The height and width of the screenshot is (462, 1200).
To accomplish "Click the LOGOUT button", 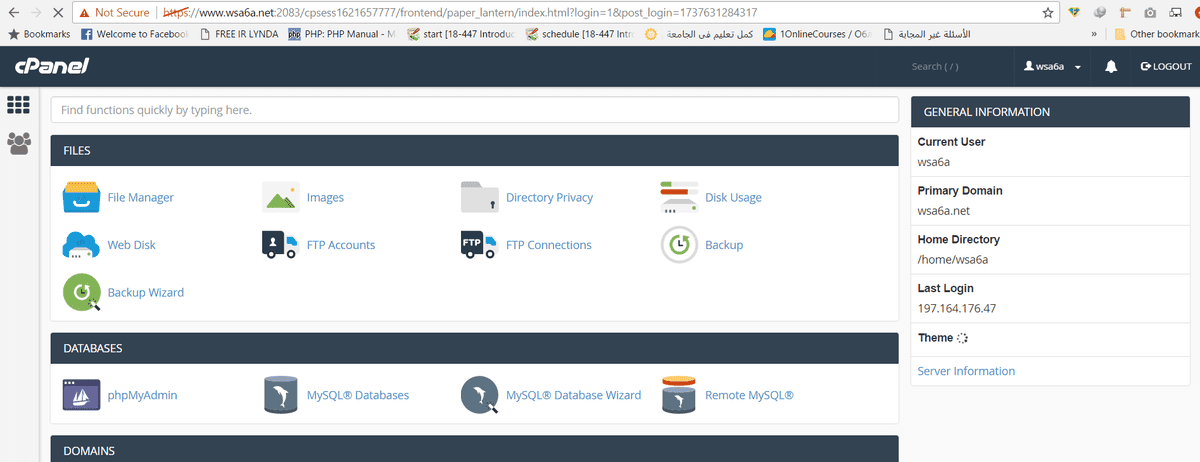I will click(1166, 66).
